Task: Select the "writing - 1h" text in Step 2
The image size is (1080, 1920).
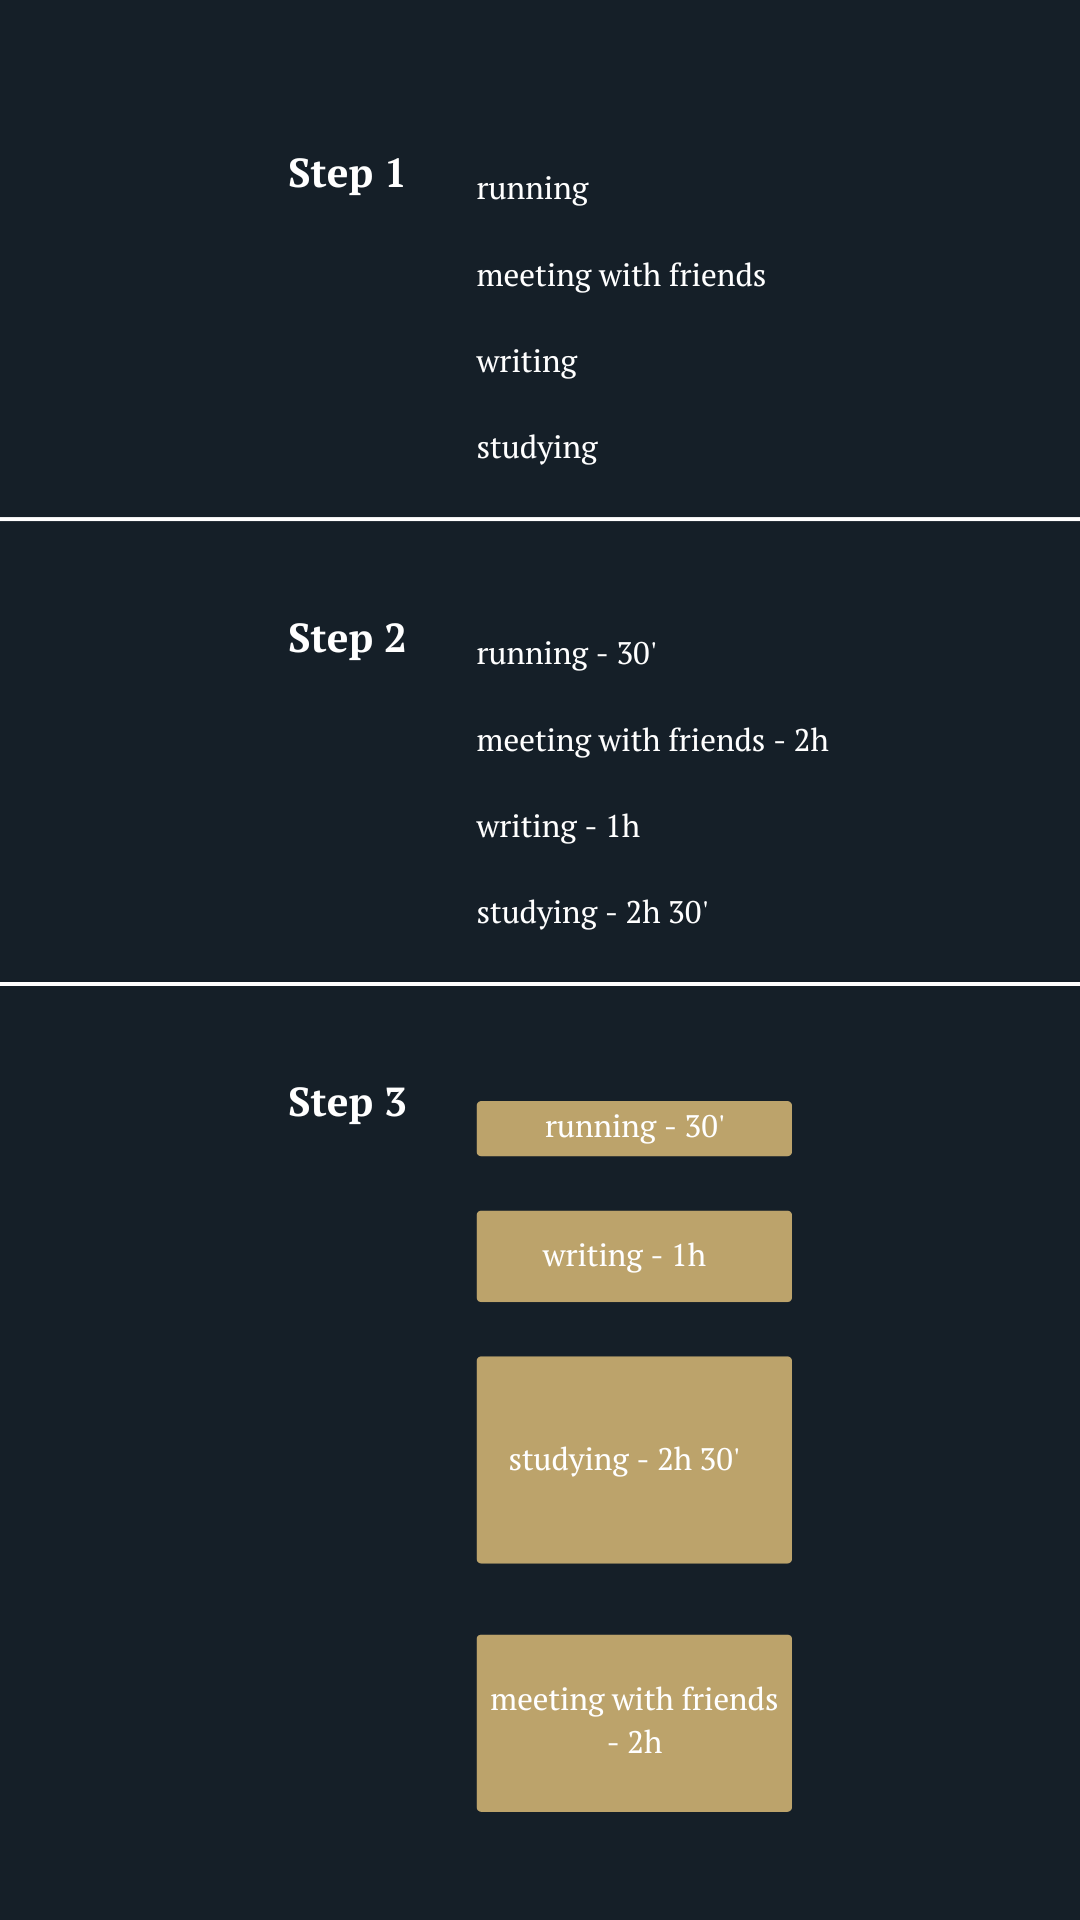Action: (x=557, y=827)
